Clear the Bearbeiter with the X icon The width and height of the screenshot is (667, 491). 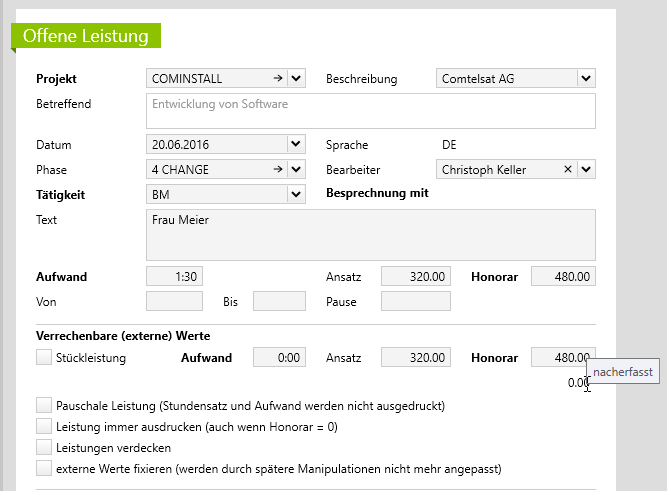pos(568,169)
